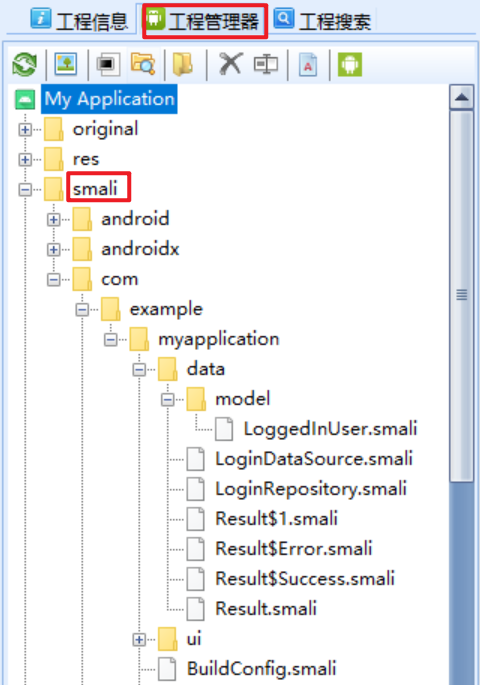Click the yellow open folder toolbar icon
This screenshot has width=480, height=685.
click(183, 64)
